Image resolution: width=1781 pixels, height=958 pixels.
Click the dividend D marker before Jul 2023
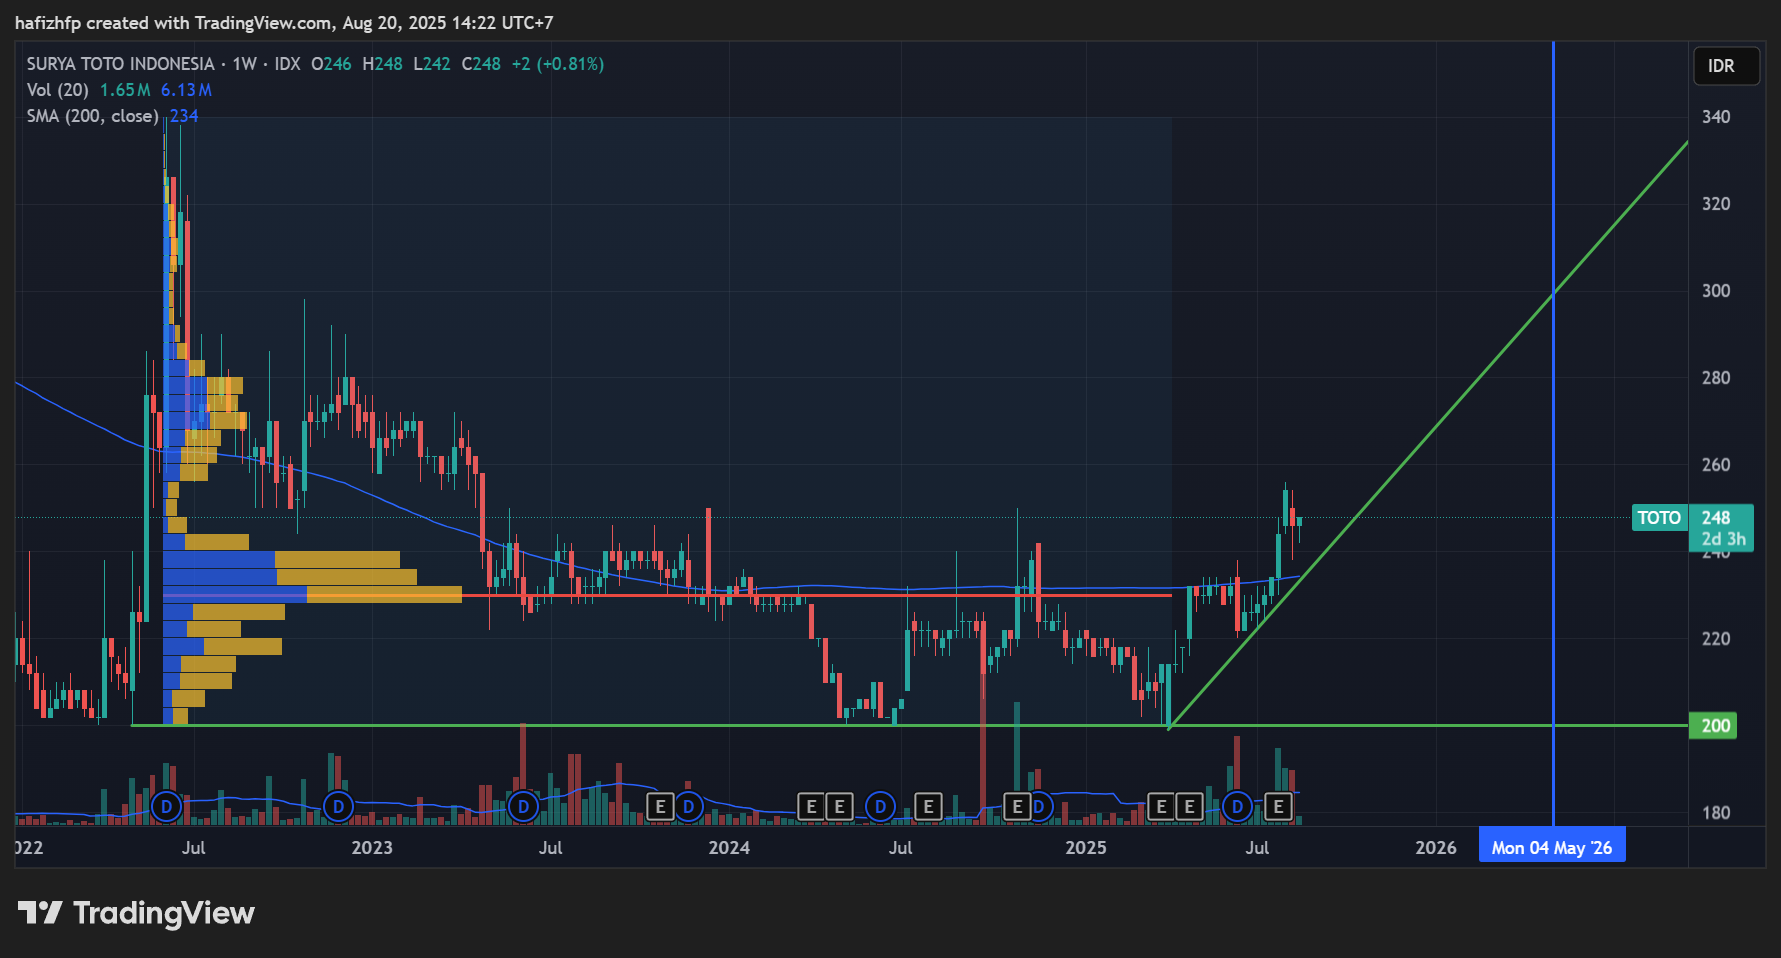(524, 806)
